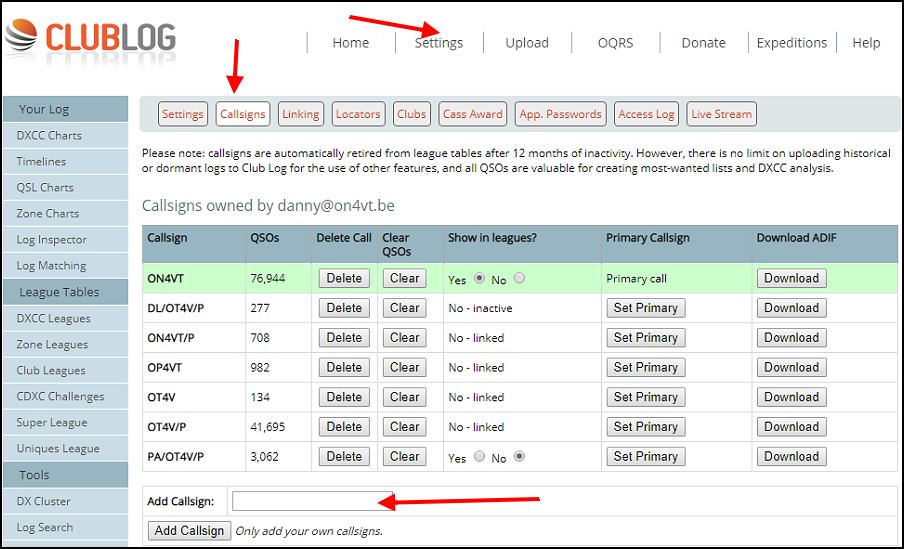Open the Settings menu in top navigation
The width and height of the screenshot is (904, 549).
[439, 43]
